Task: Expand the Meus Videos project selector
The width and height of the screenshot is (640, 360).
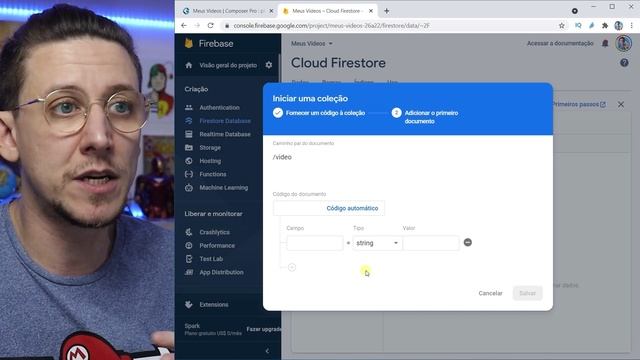Action: pyautogui.click(x=312, y=43)
